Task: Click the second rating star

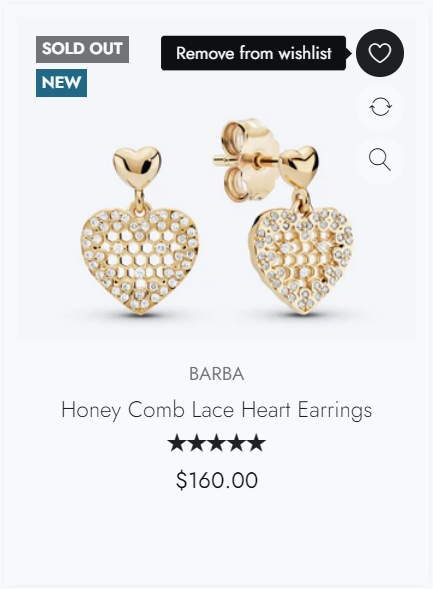Action: [x=197, y=443]
